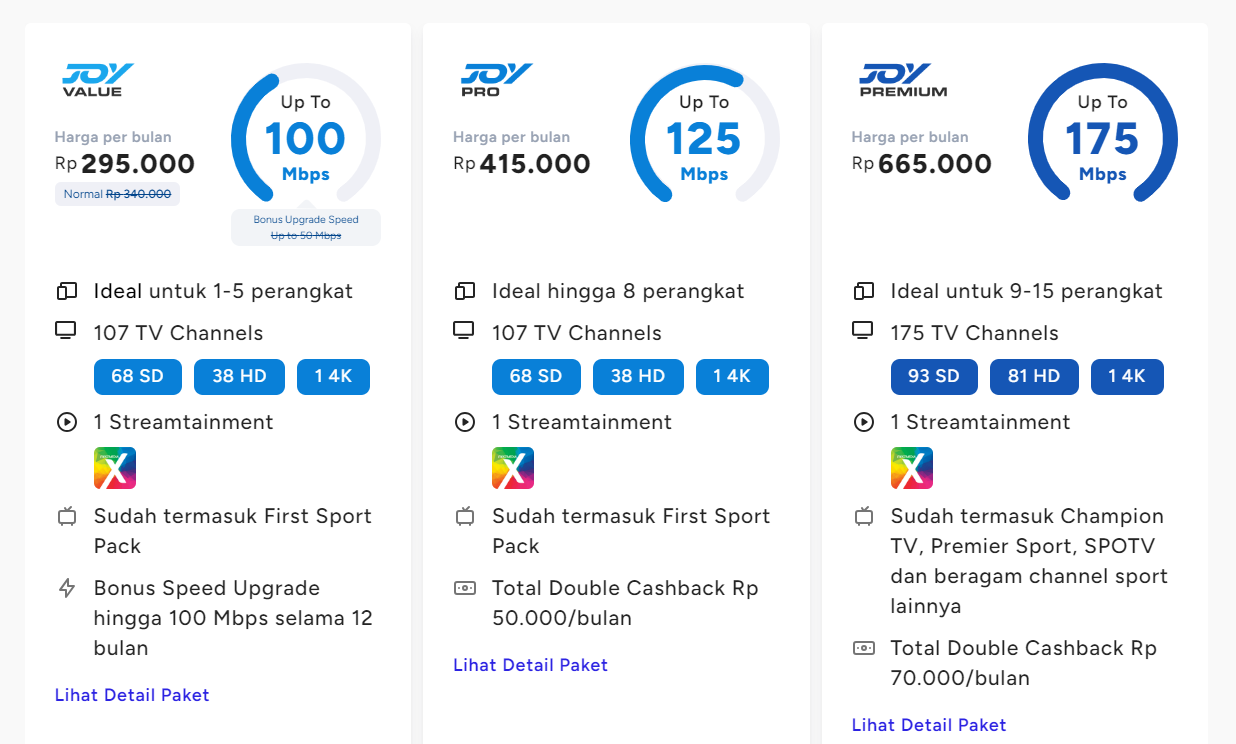The image size is (1236, 744).
Task: Click the bell icon beside First Sport Pack
Action: (x=66, y=516)
